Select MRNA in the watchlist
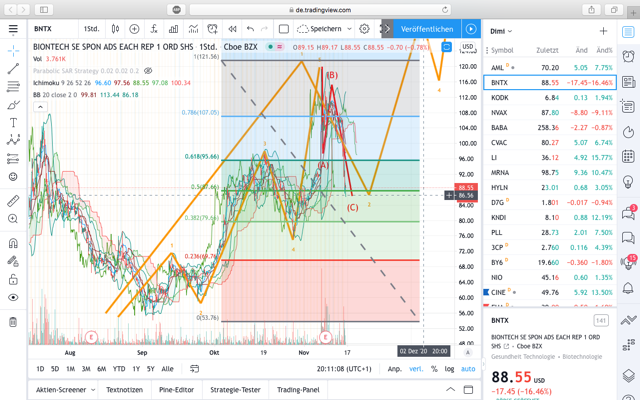 click(550, 173)
